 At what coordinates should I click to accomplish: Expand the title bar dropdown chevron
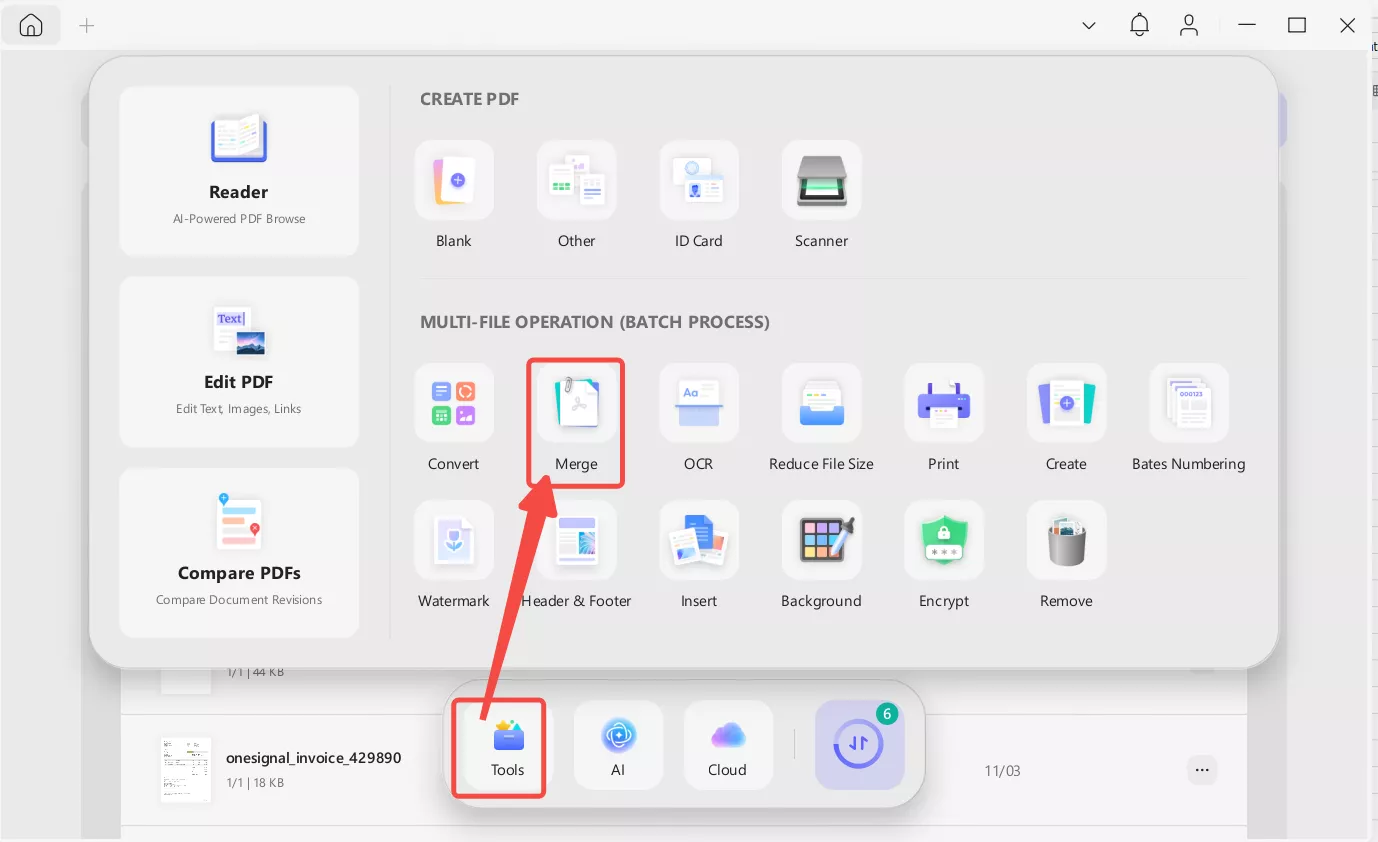1089,26
